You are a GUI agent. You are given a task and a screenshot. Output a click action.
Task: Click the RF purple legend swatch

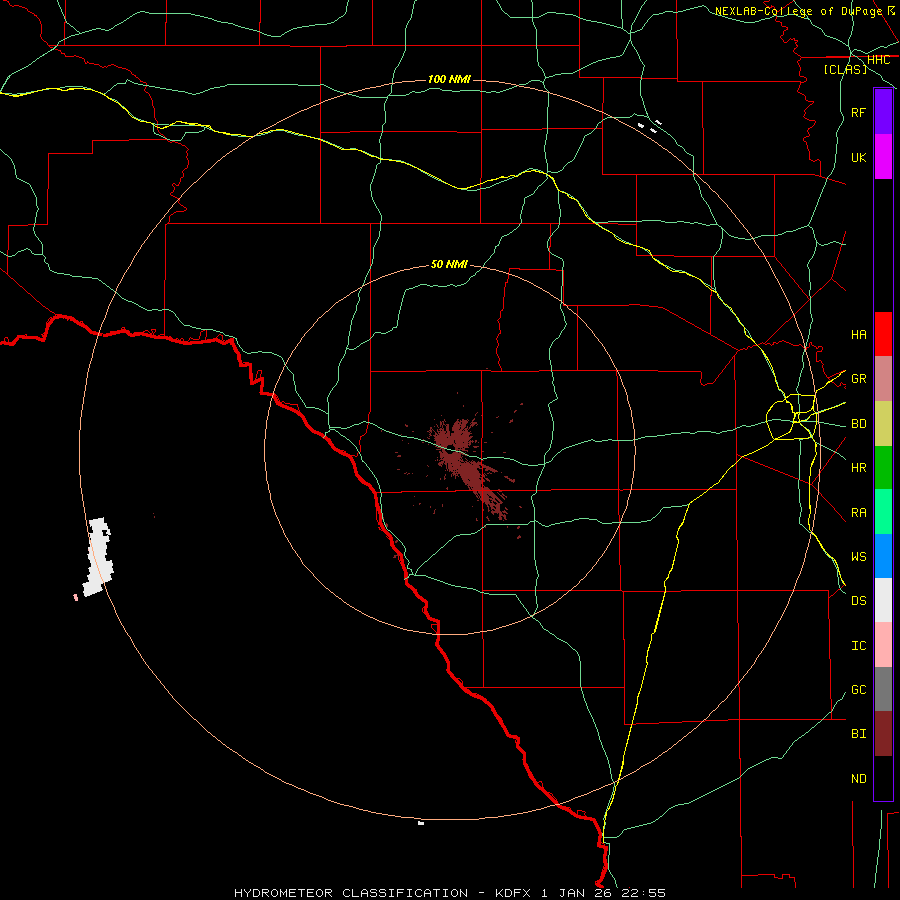pyautogui.click(x=883, y=112)
